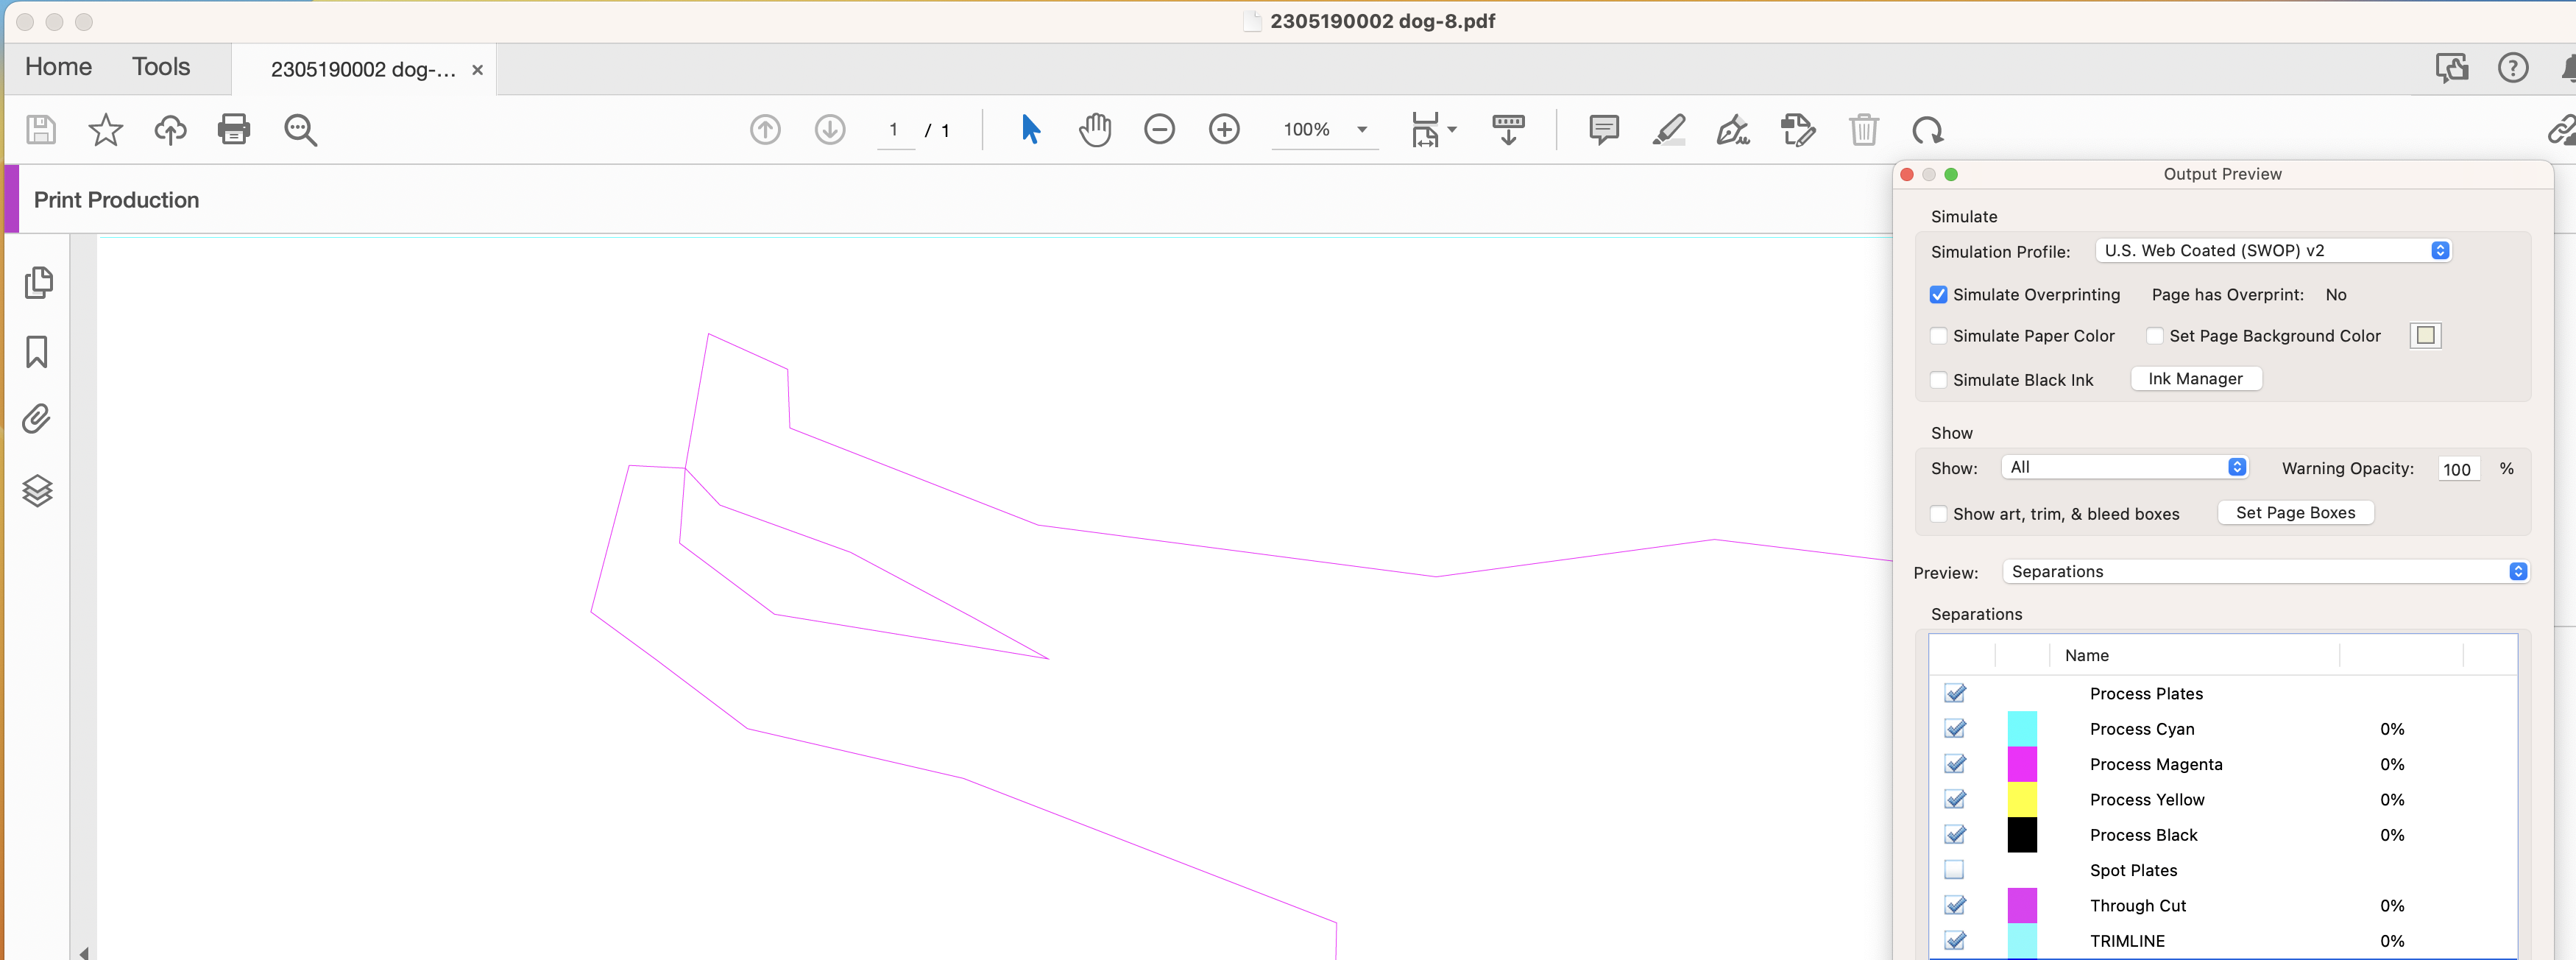Open Page Thumbnails side panel

[x=38, y=283]
